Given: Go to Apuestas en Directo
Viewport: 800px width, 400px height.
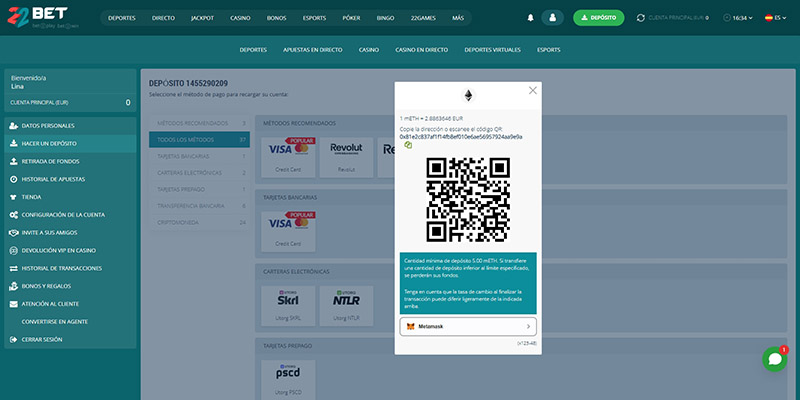Looking at the screenshot, I should pyautogui.click(x=313, y=50).
